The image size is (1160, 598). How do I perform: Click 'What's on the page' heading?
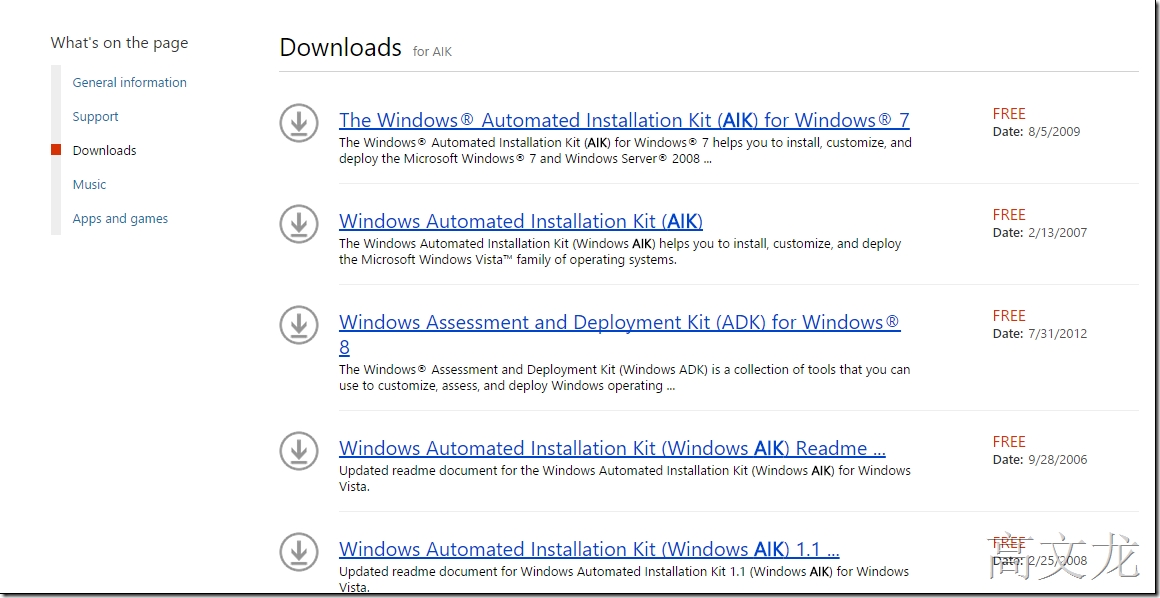(119, 43)
